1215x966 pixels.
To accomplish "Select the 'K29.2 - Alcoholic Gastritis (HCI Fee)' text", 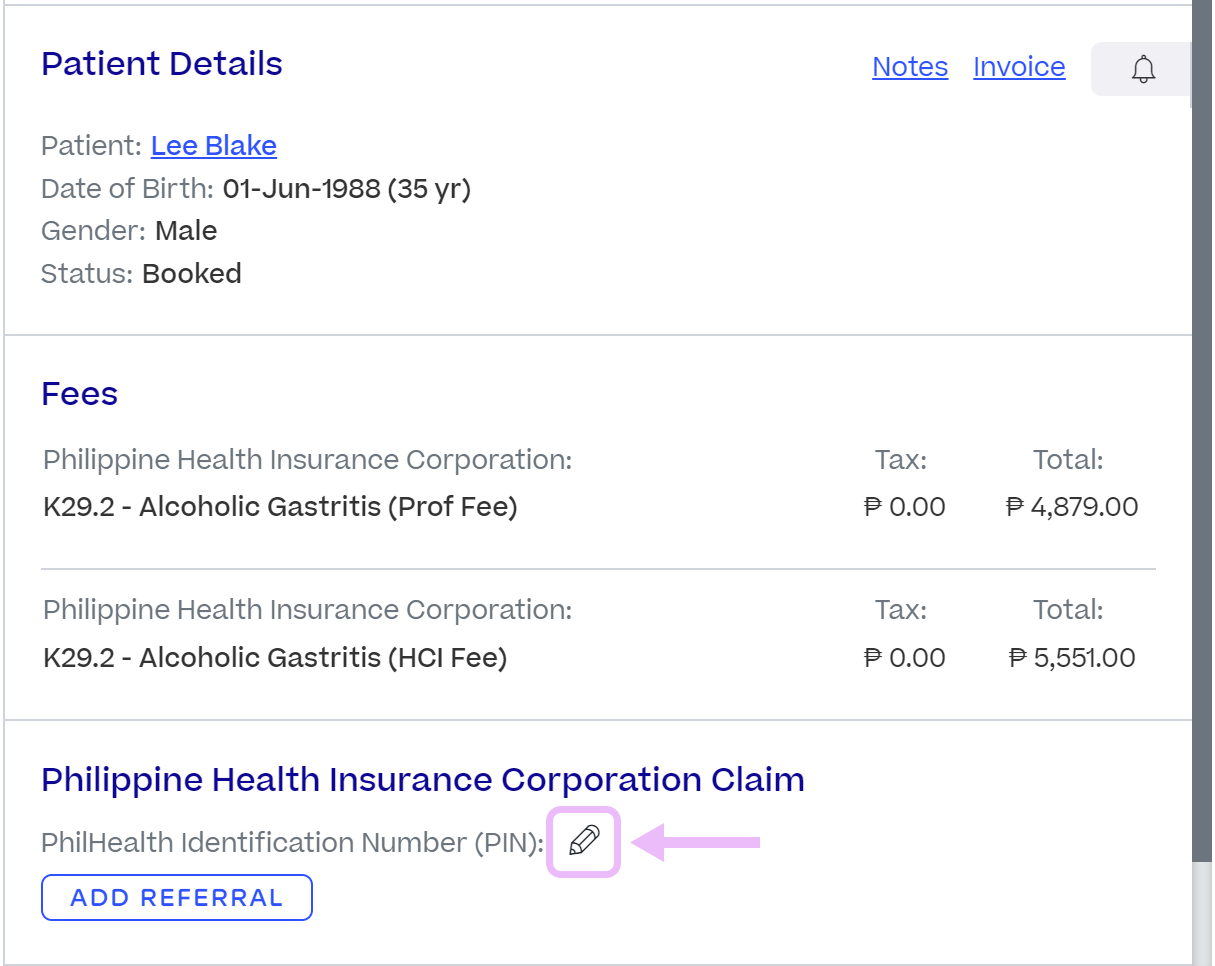I will click(275, 658).
